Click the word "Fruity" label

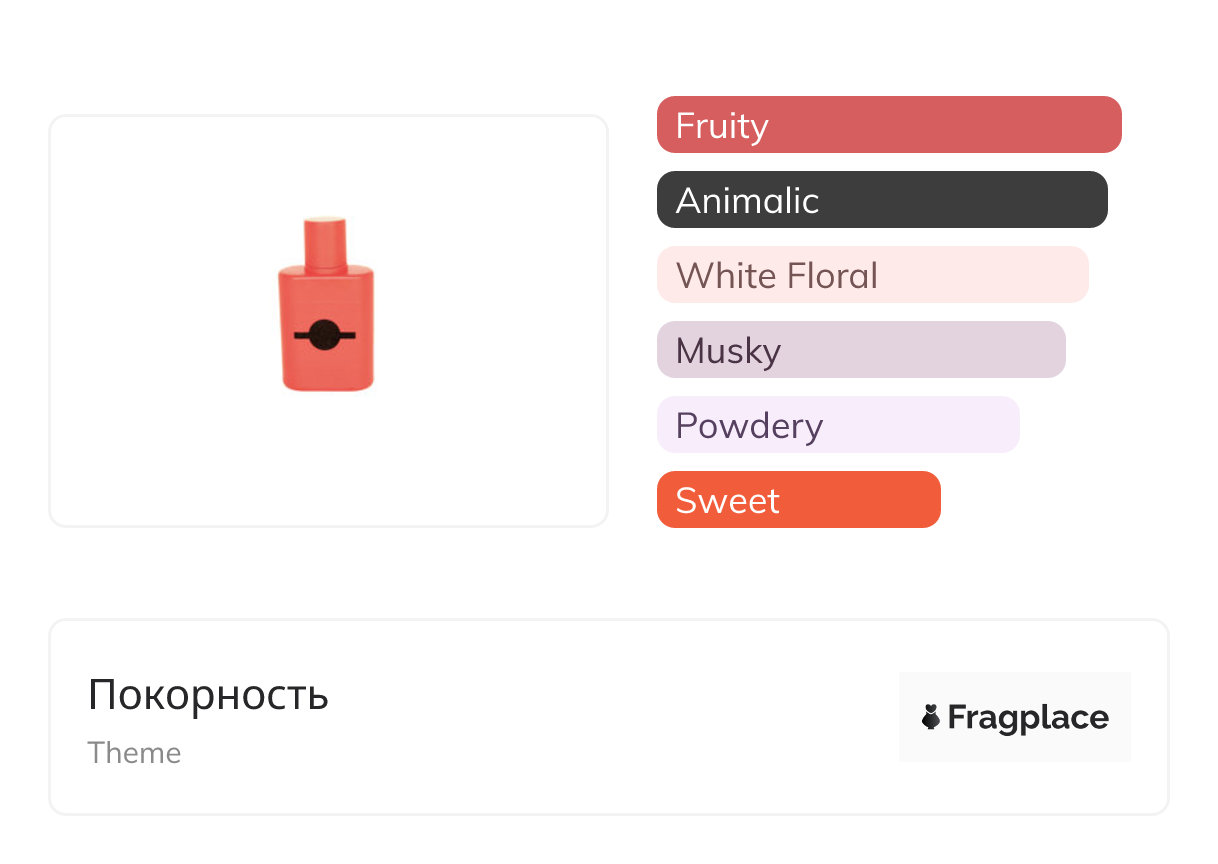722,126
